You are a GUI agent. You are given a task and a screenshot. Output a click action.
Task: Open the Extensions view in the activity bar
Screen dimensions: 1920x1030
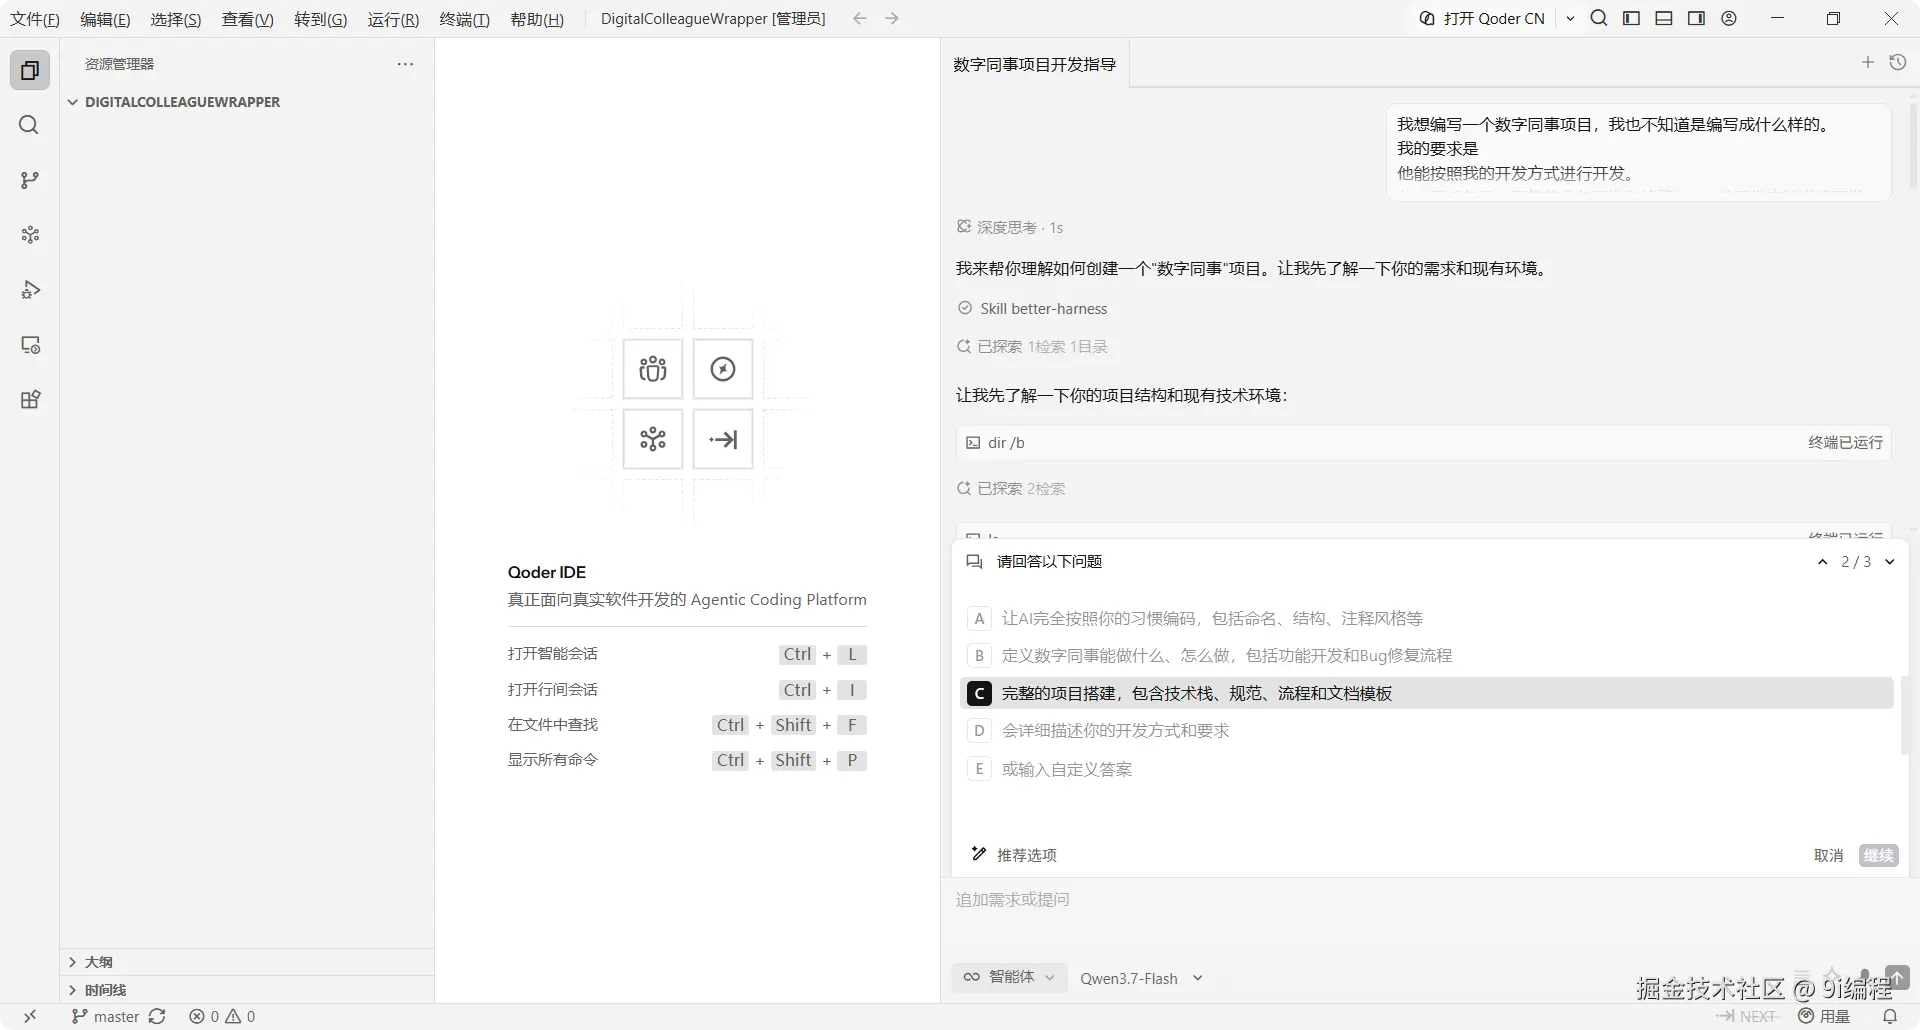click(x=30, y=400)
